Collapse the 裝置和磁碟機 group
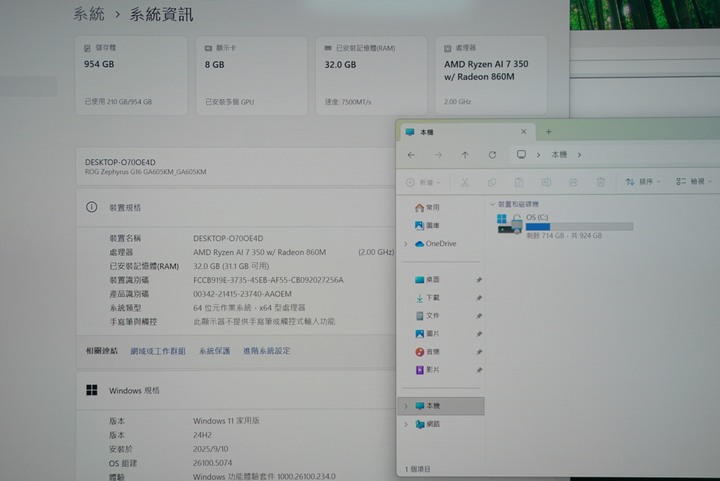 coord(492,204)
